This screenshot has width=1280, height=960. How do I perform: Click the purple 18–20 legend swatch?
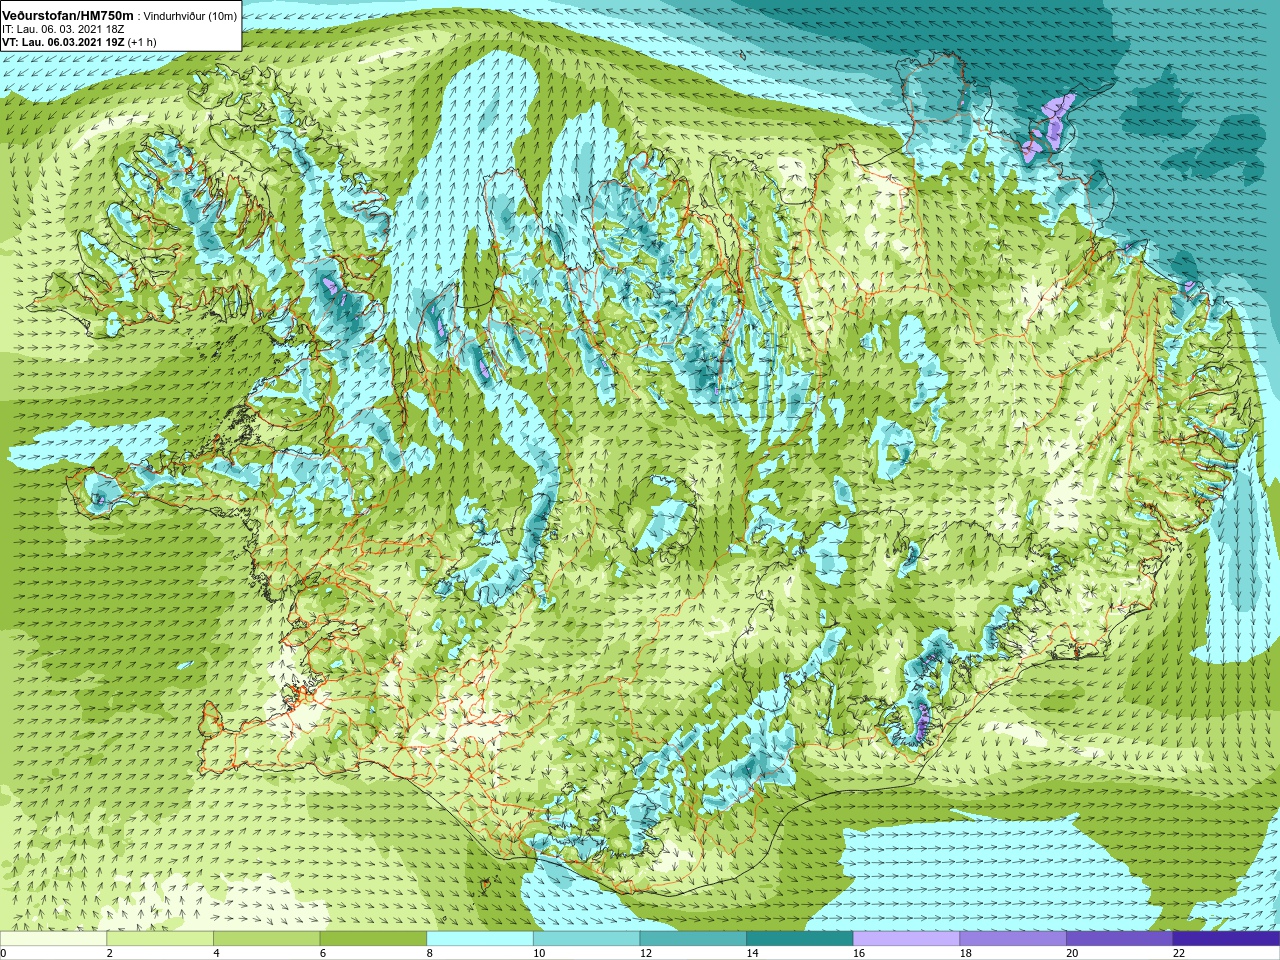tap(1013, 939)
